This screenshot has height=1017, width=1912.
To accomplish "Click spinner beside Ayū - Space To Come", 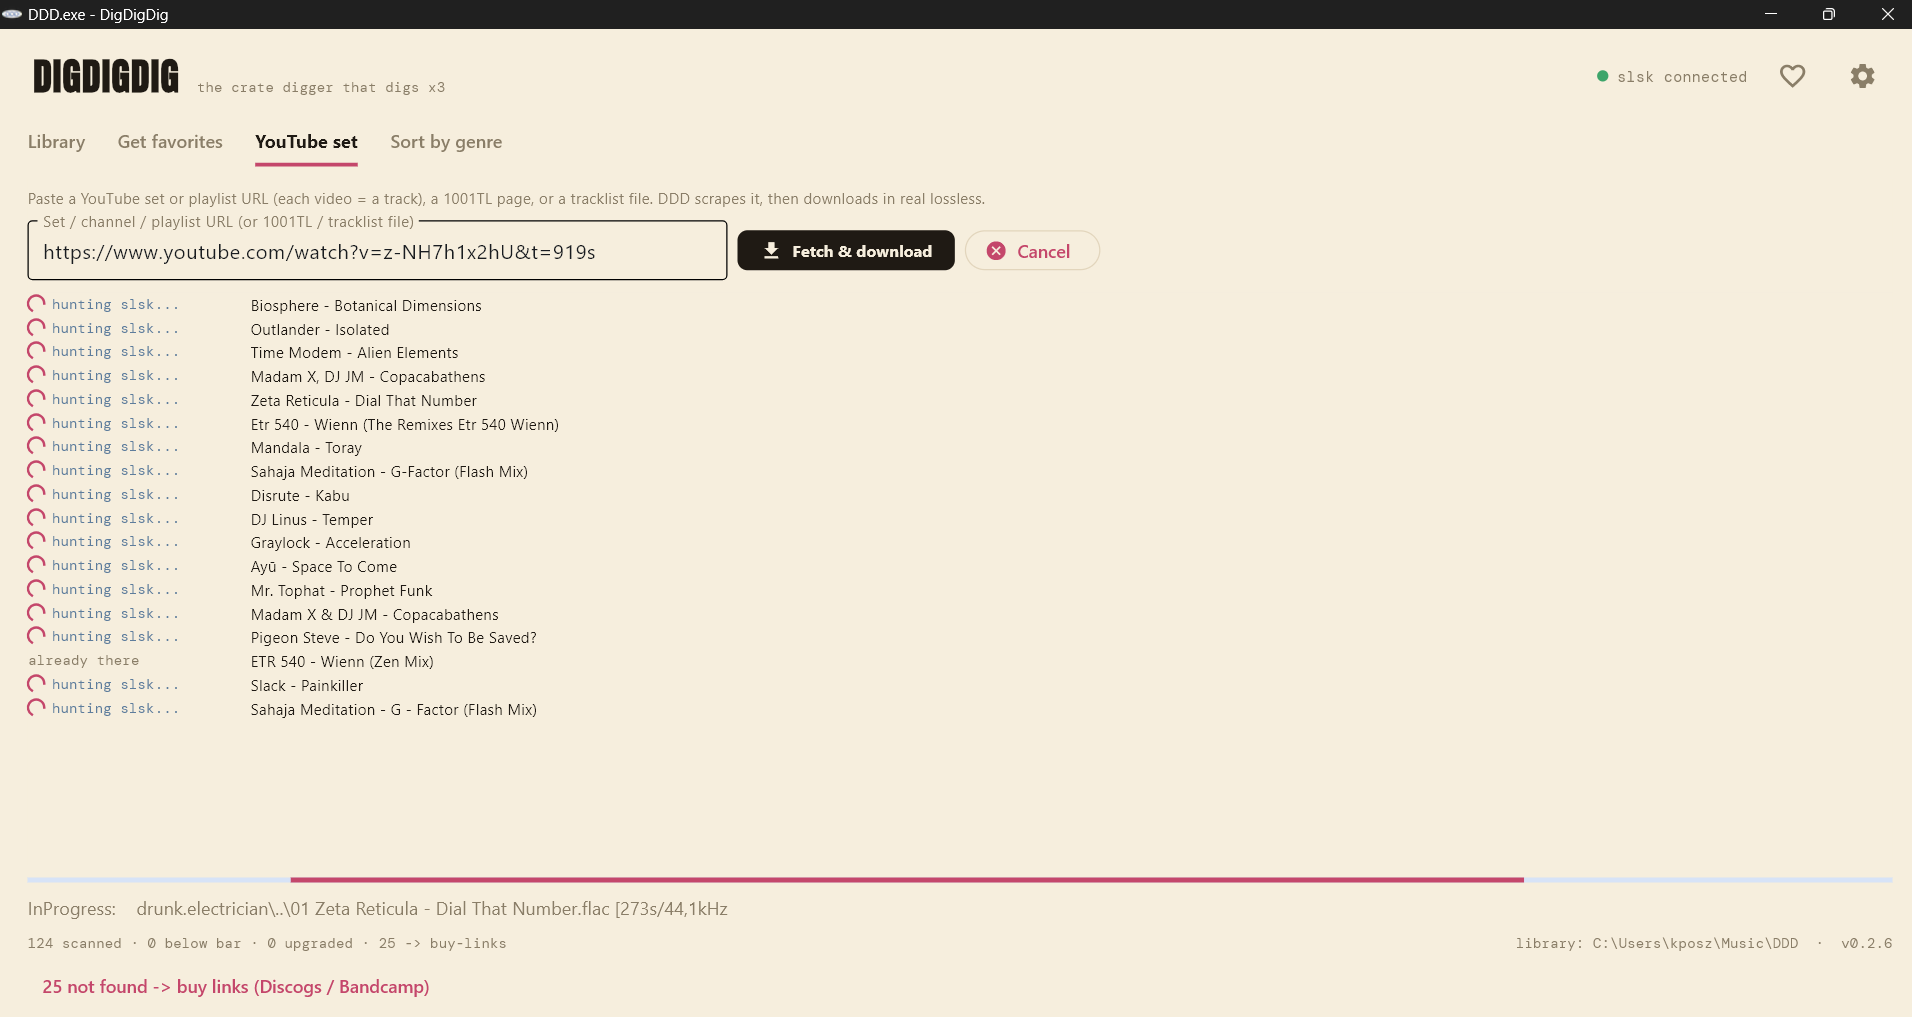I will click(x=37, y=565).
